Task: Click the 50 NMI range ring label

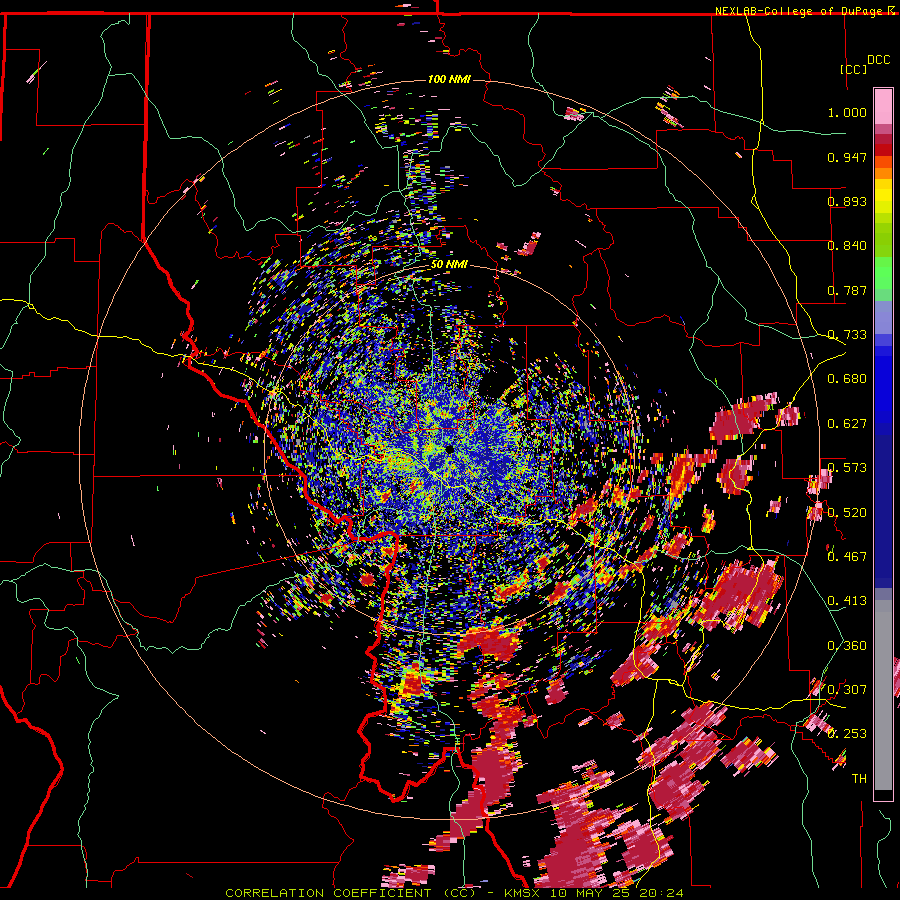Action: 449,265
